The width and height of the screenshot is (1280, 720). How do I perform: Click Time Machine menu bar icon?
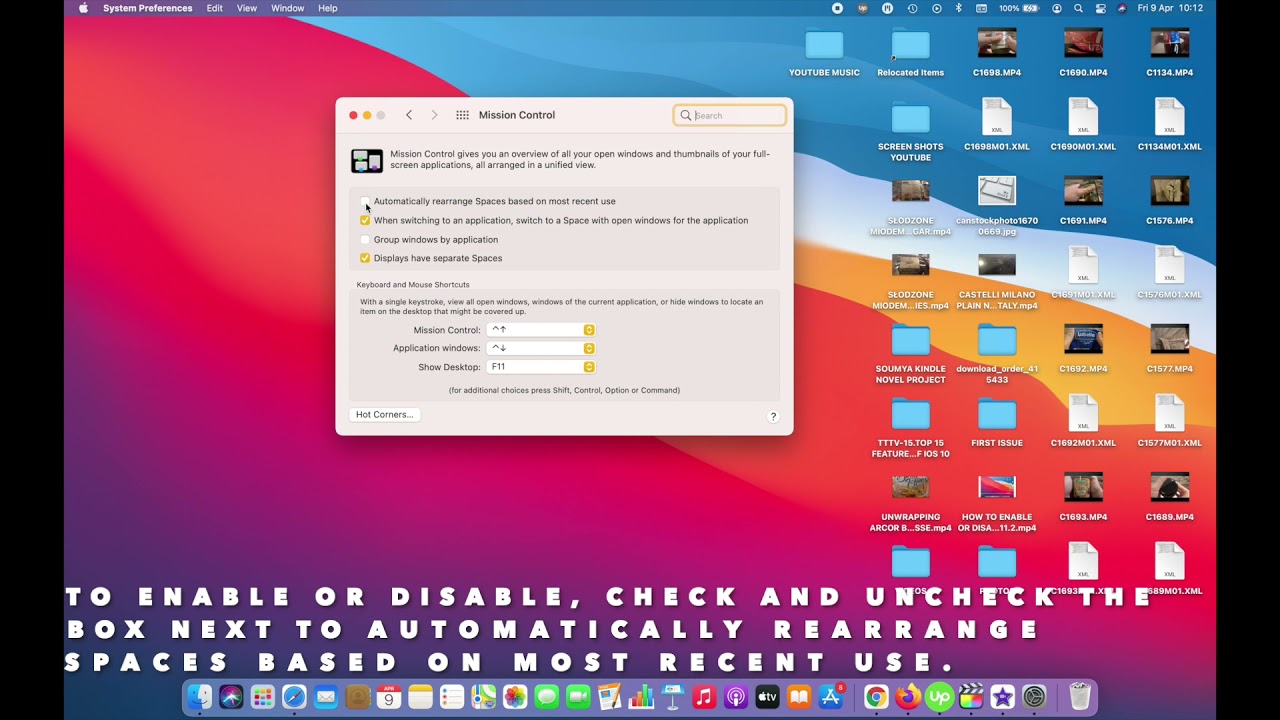[912, 8]
